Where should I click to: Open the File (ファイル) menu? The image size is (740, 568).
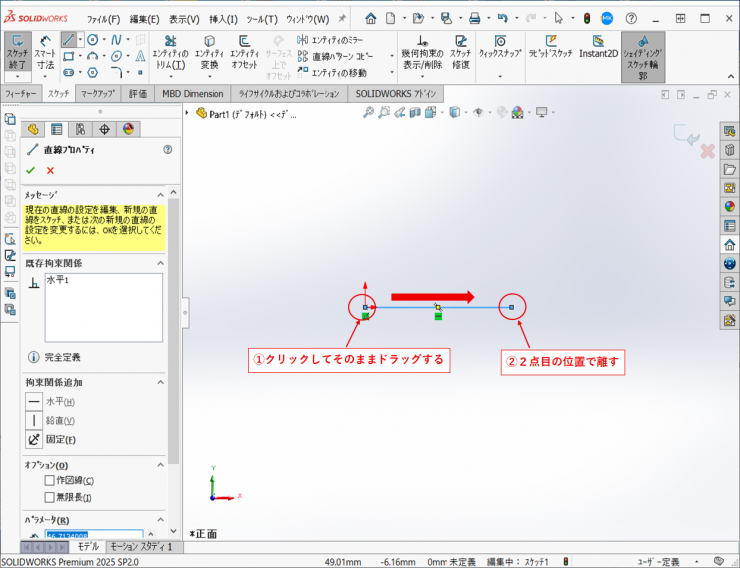pyautogui.click(x=103, y=19)
